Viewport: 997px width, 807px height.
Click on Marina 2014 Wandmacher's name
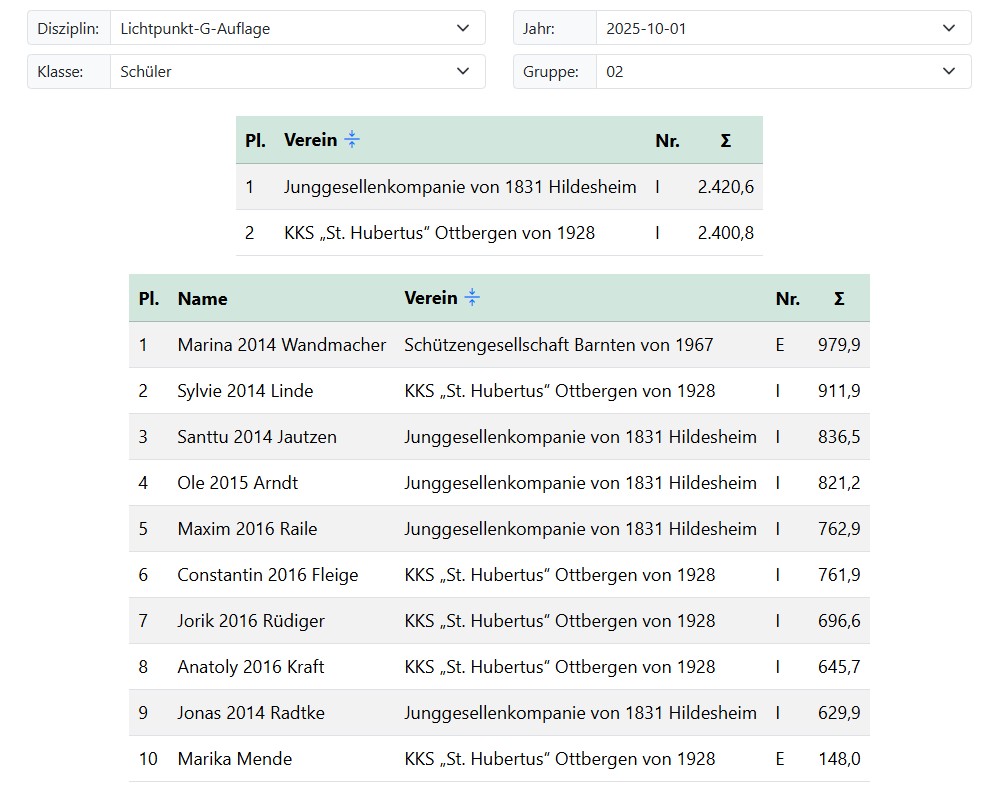click(x=281, y=345)
